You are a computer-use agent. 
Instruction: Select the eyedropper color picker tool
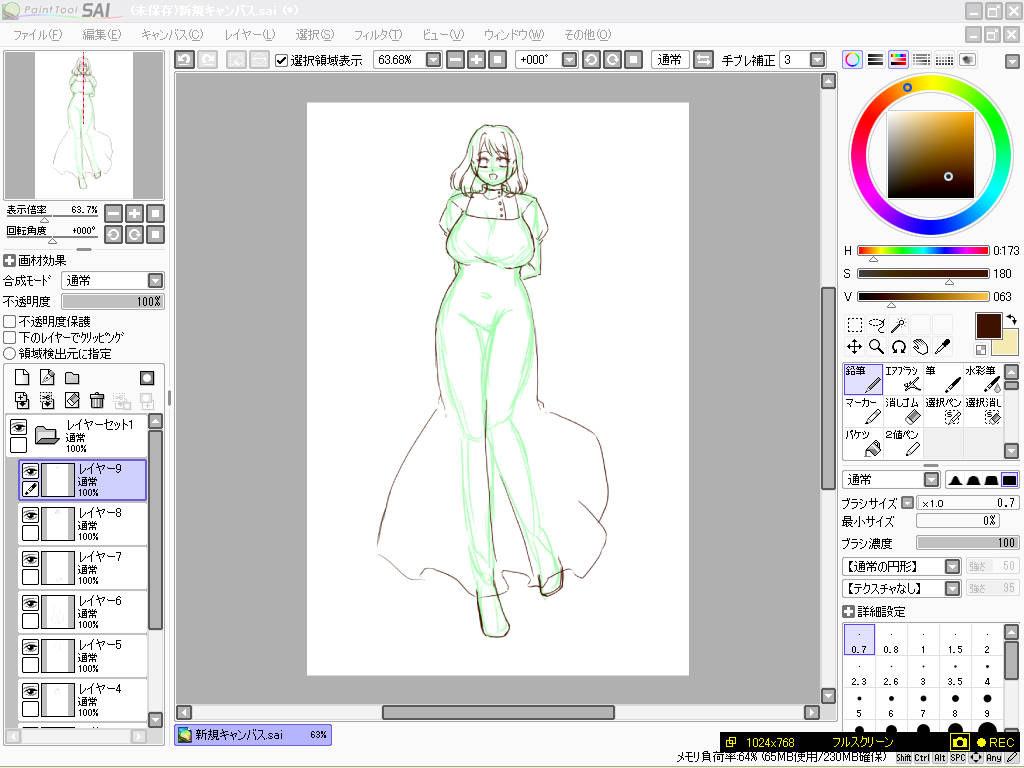(x=941, y=347)
